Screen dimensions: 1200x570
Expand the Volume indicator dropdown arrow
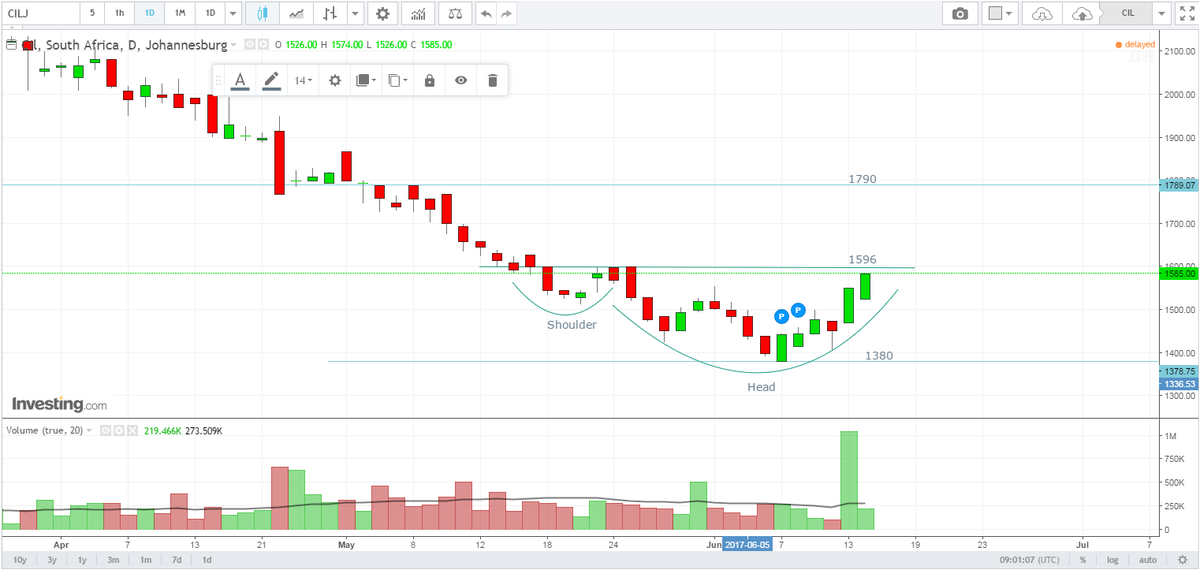click(x=89, y=430)
